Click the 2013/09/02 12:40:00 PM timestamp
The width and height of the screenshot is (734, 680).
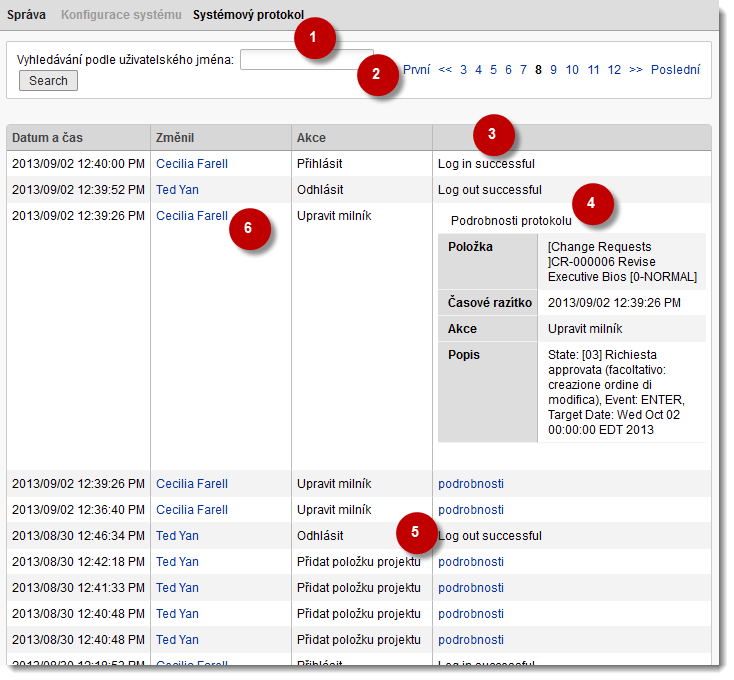(x=78, y=164)
